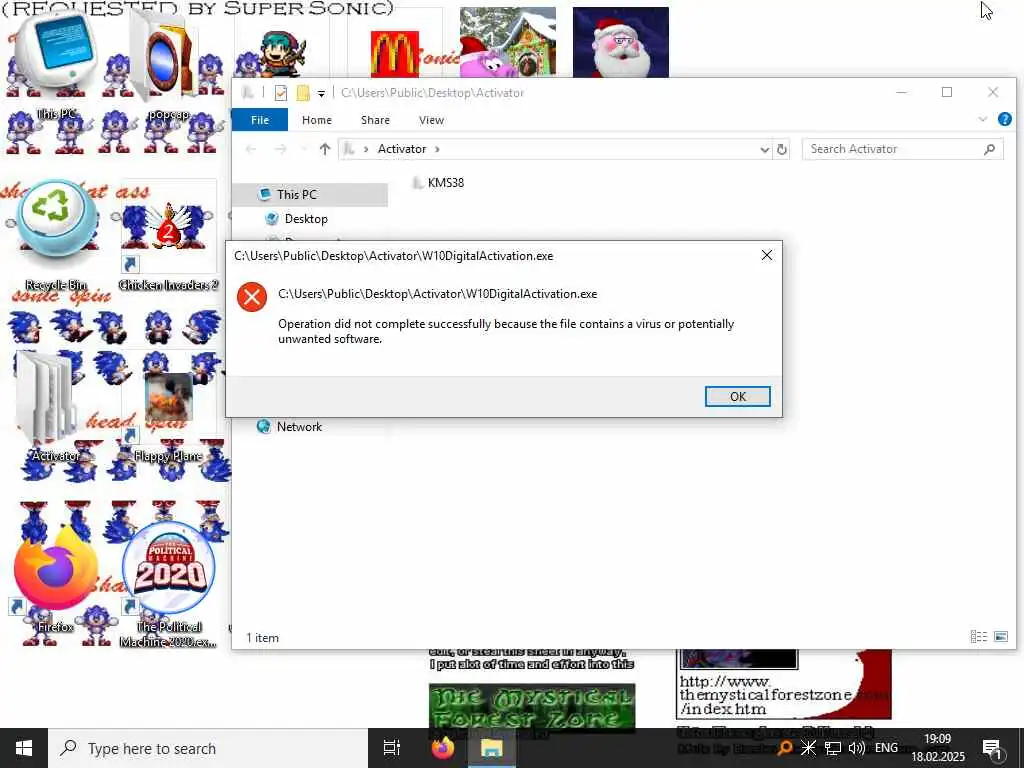Image resolution: width=1024 pixels, height=768 pixels.
Task: Click the properties checkmark quick access icon
Action: point(281,93)
